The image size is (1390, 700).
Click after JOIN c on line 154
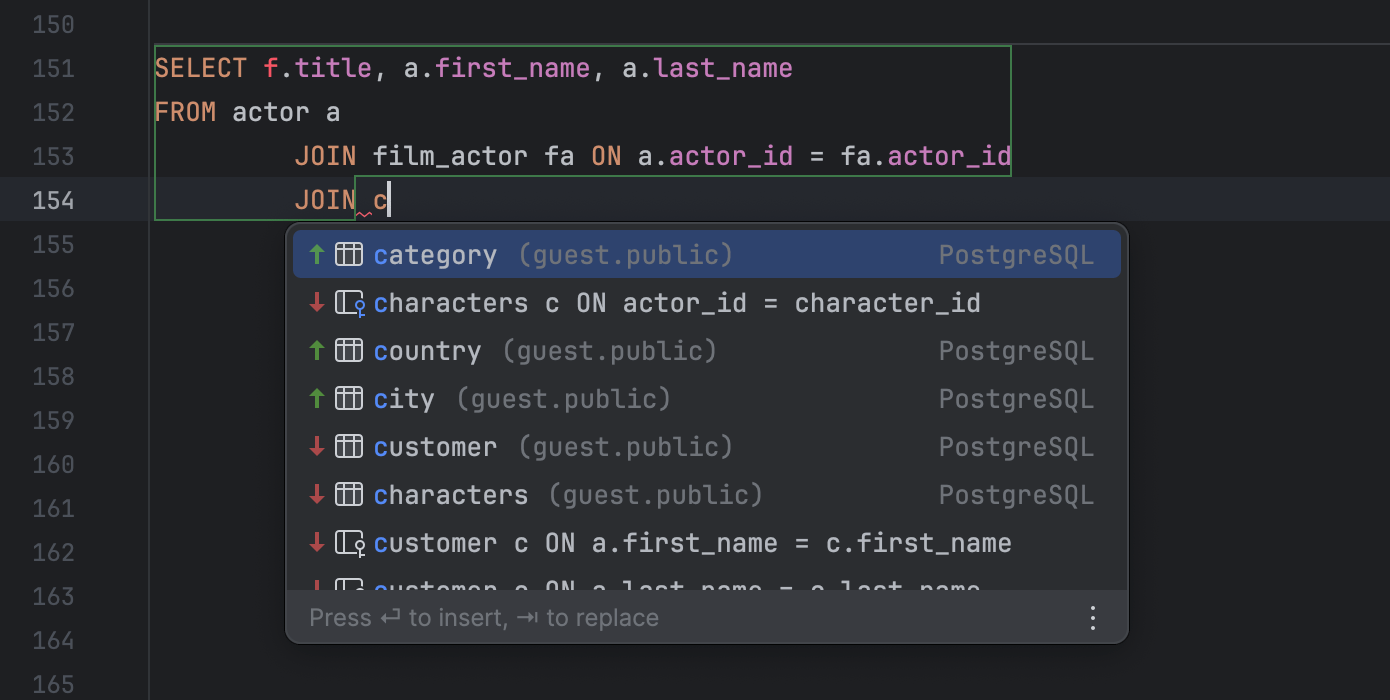pyautogui.click(x=388, y=199)
